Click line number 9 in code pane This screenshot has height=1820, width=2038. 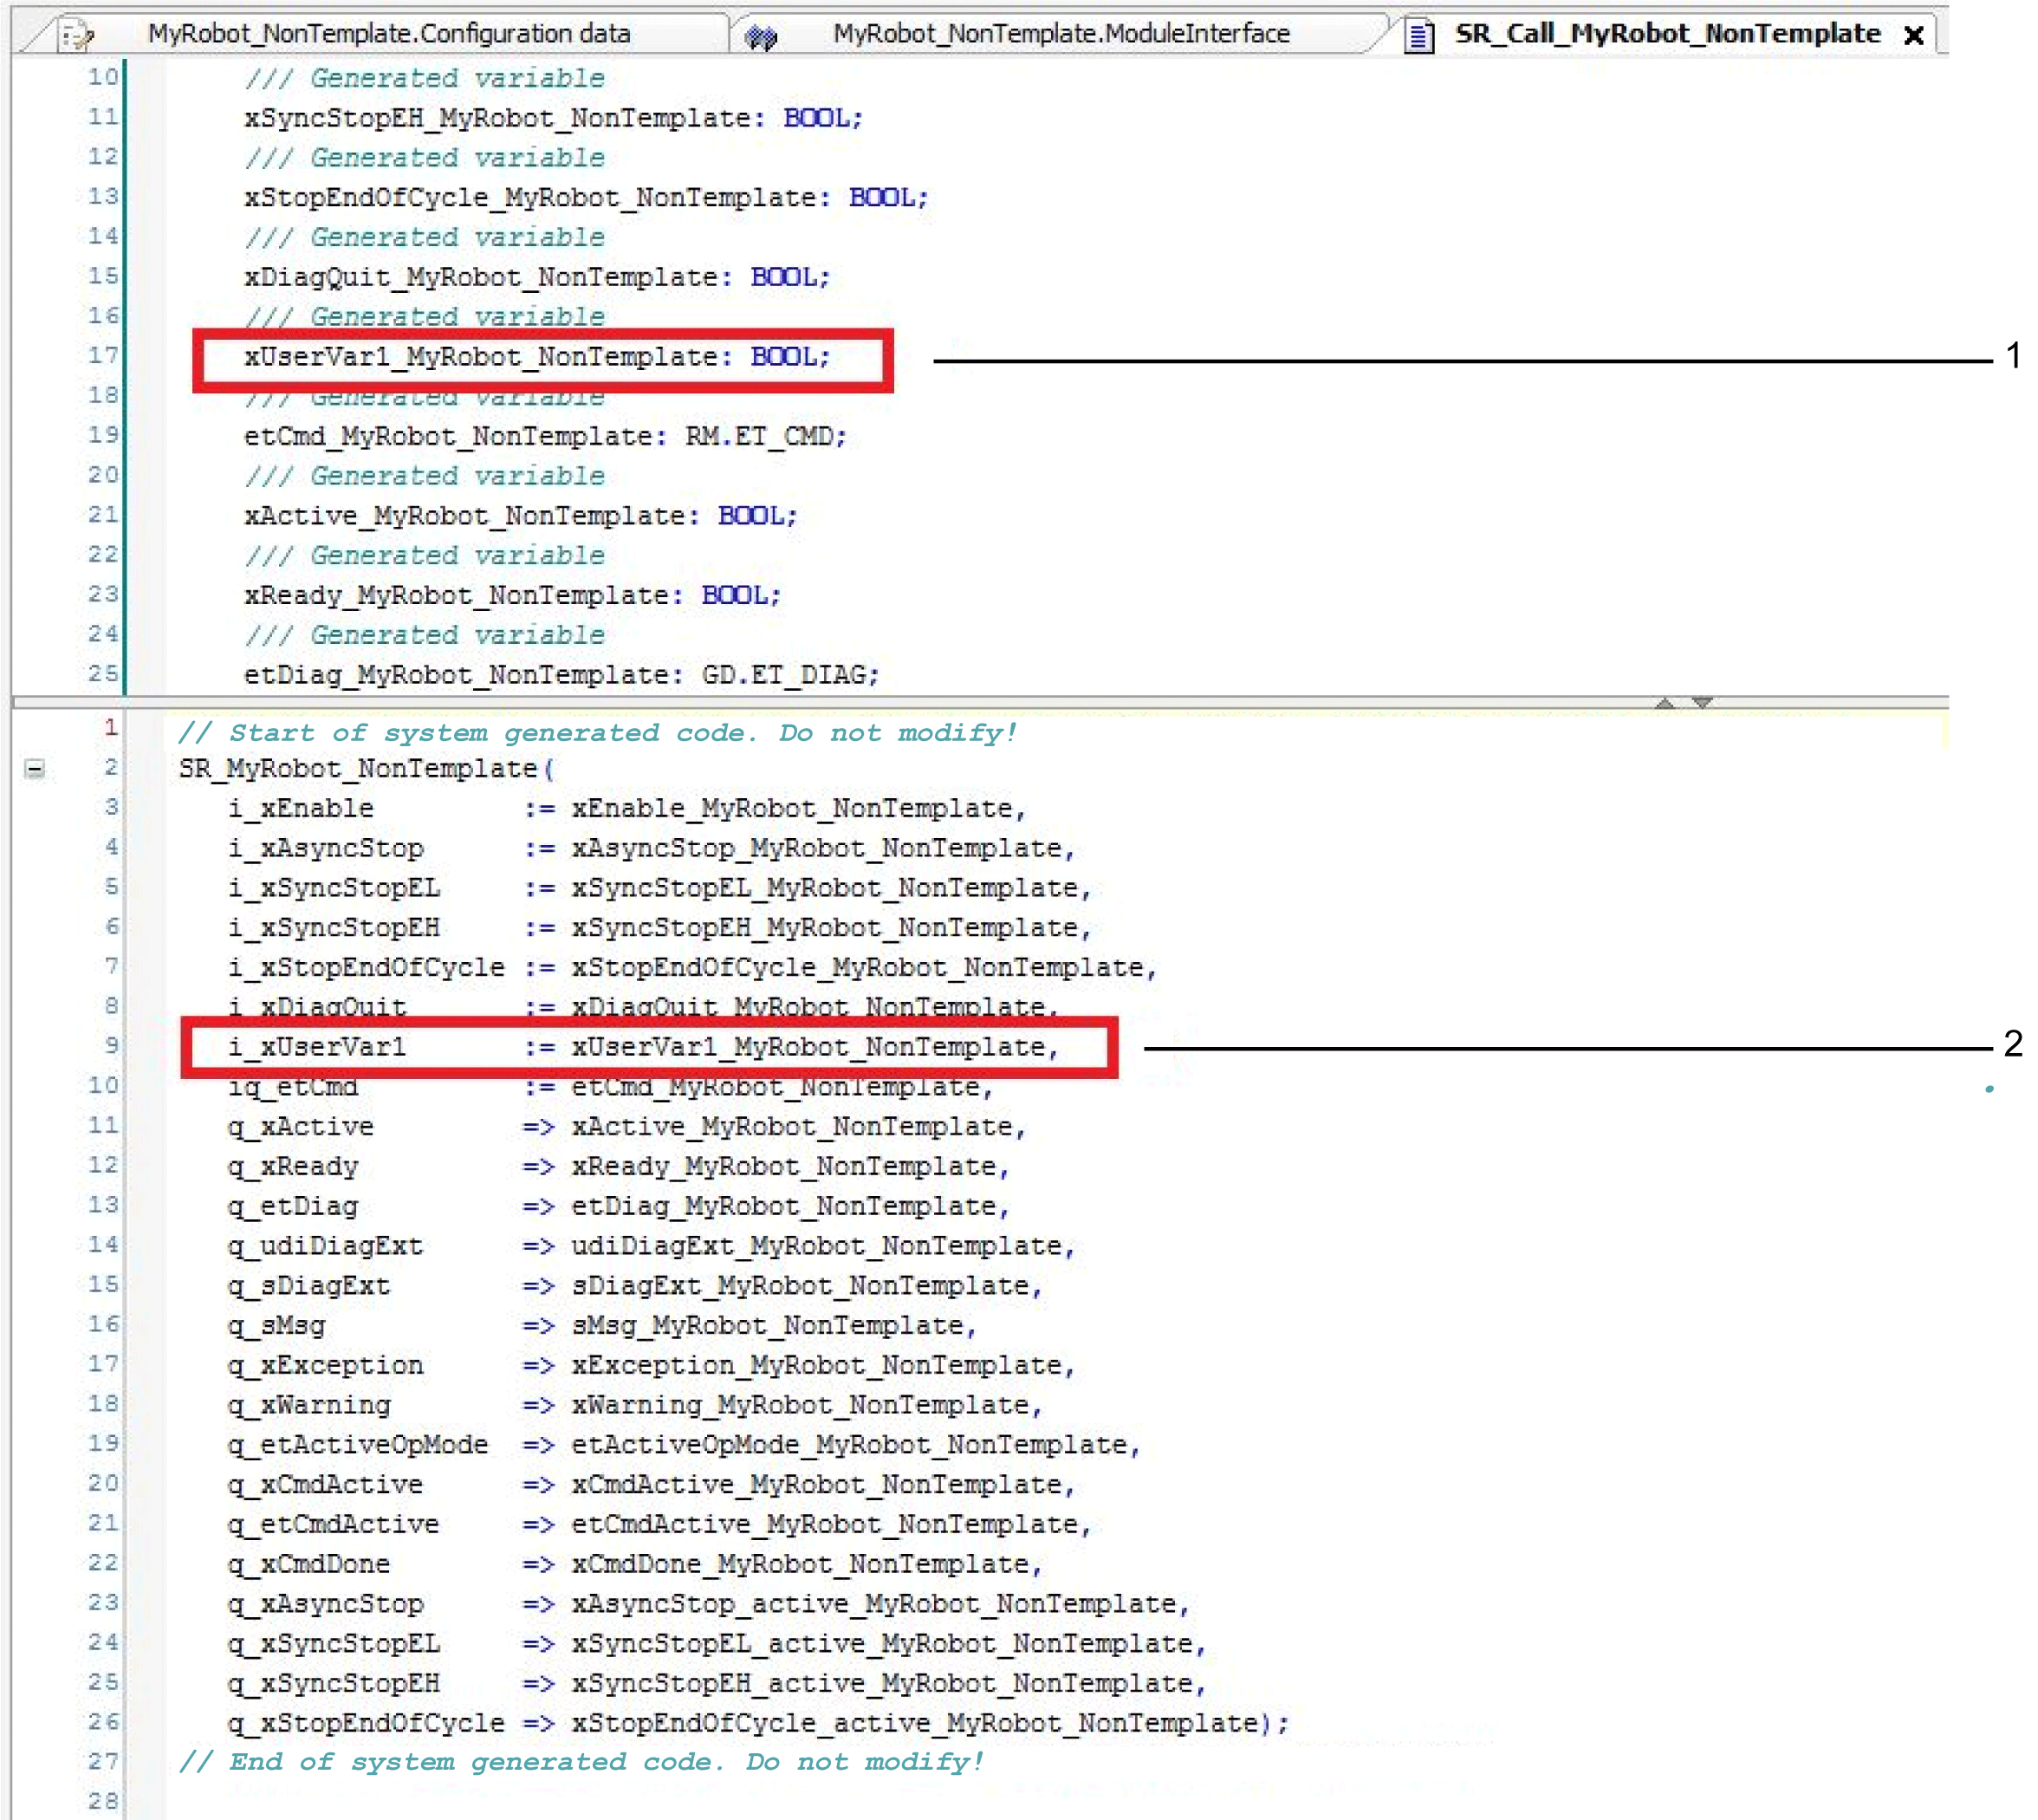(x=111, y=1045)
